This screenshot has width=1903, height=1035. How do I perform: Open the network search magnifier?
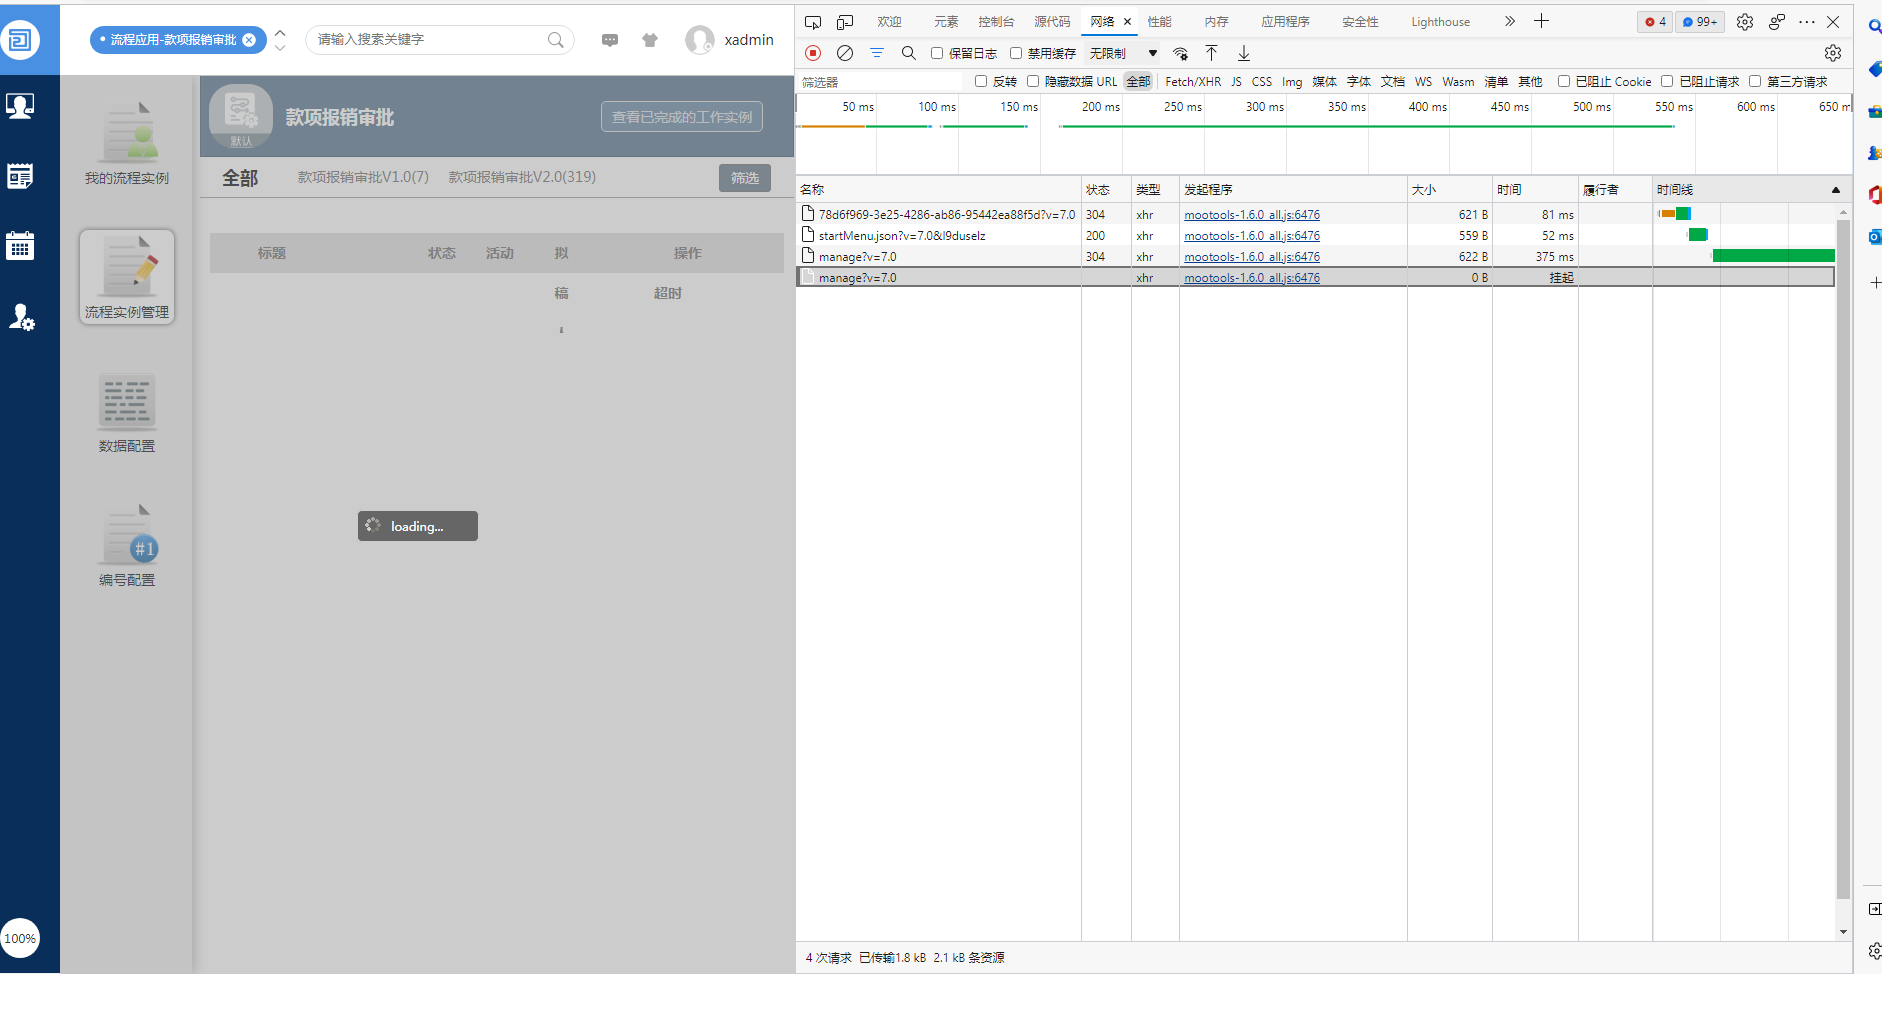[908, 53]
